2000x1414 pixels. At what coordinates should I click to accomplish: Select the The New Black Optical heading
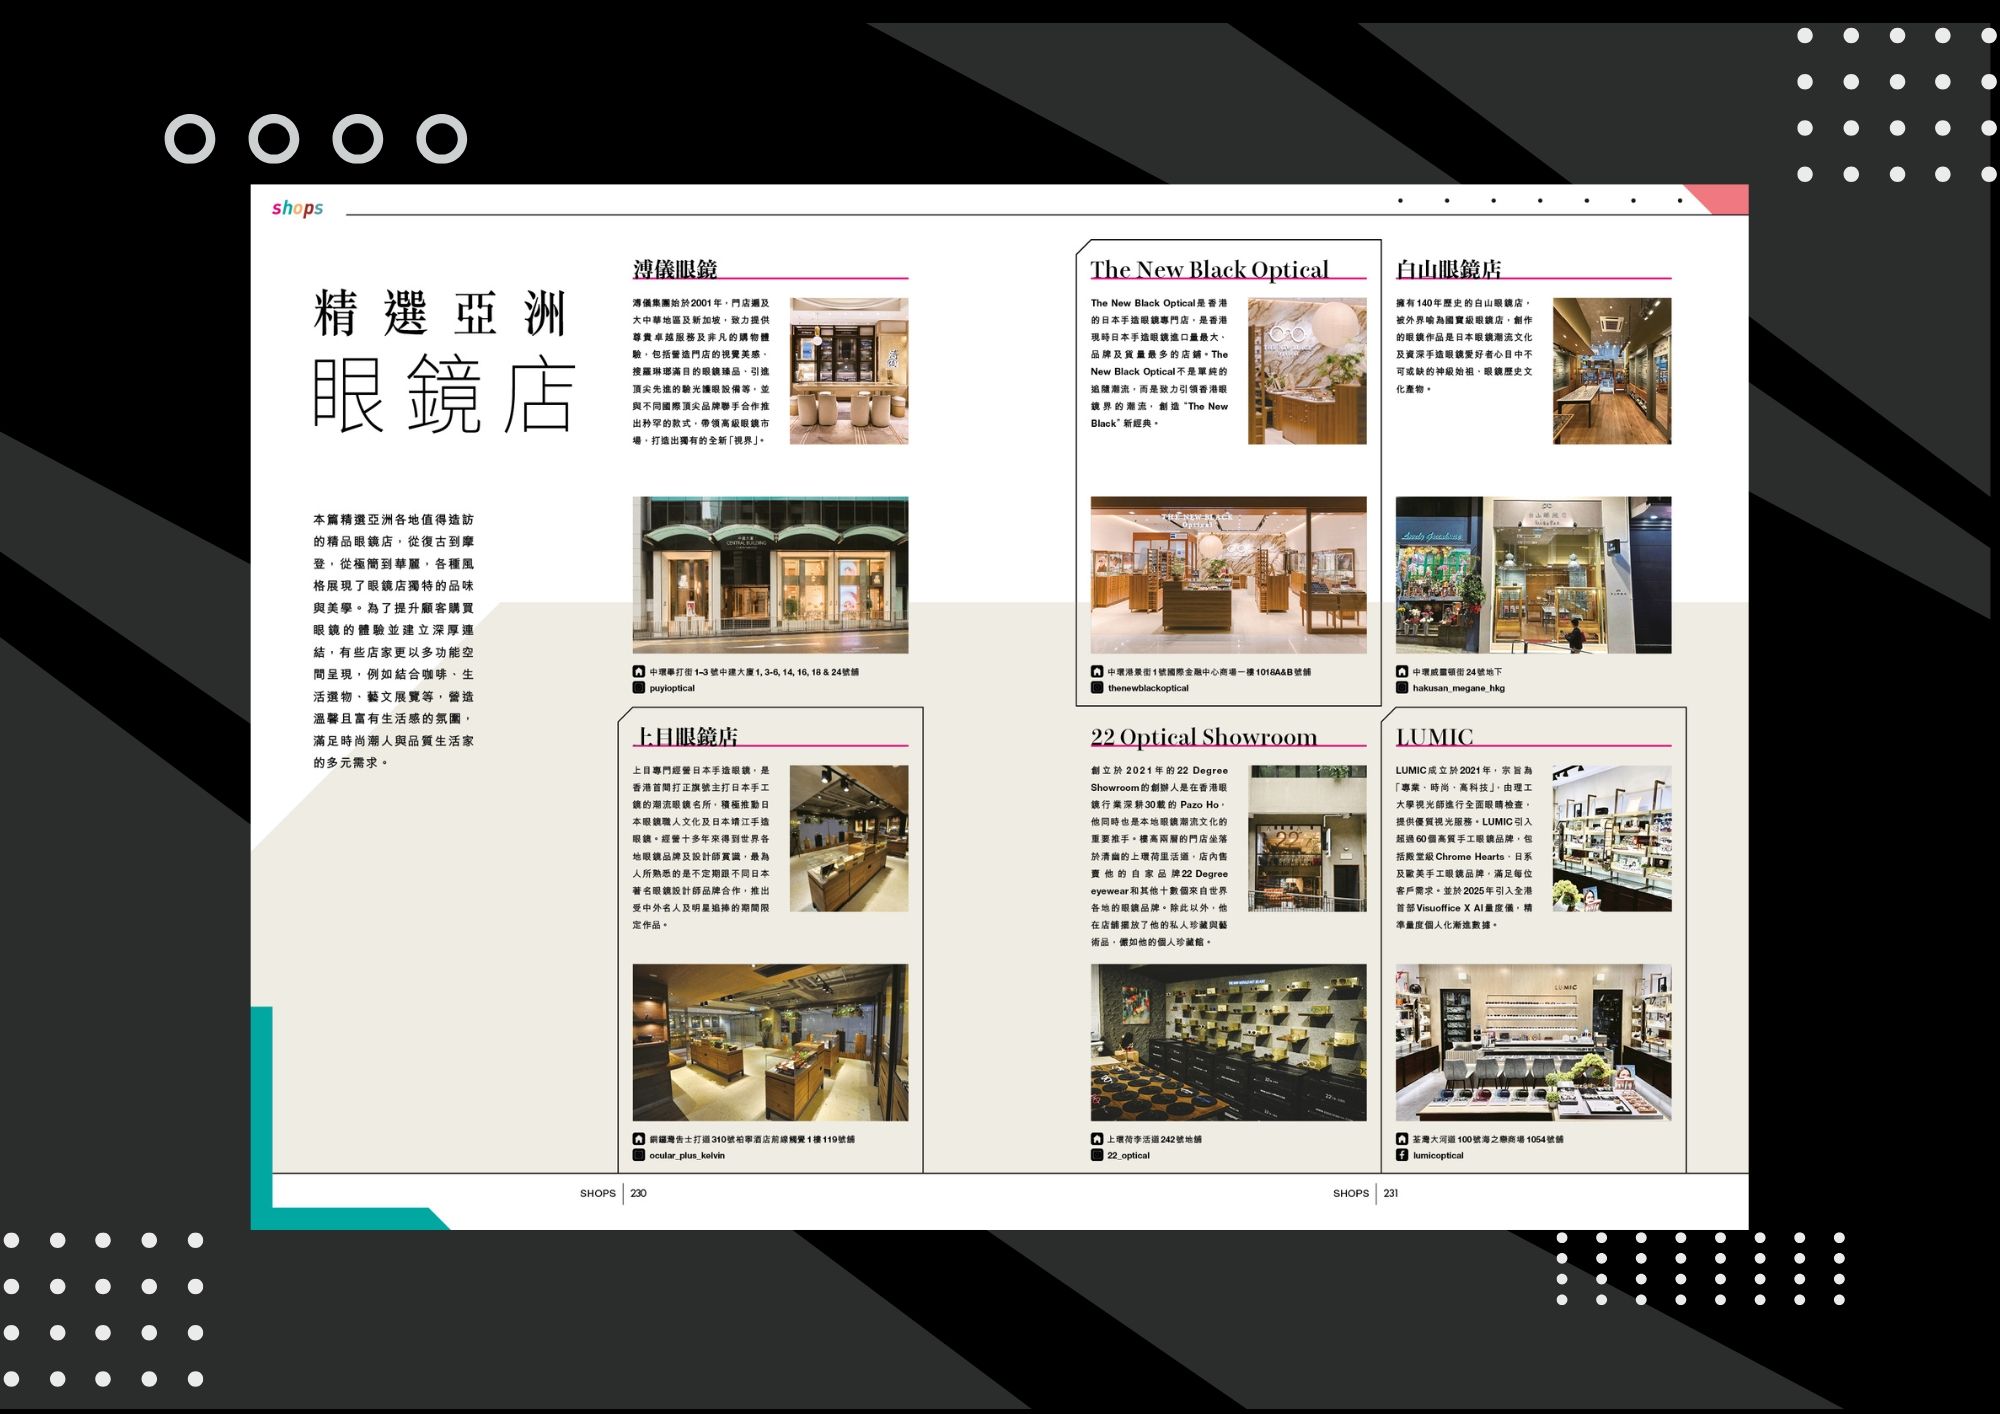pos(1209,269)
